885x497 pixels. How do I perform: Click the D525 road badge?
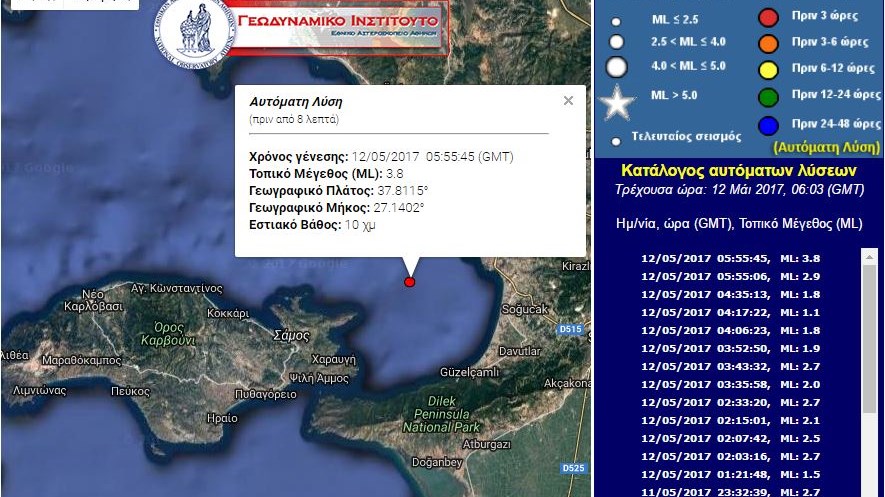pos(574,468)
